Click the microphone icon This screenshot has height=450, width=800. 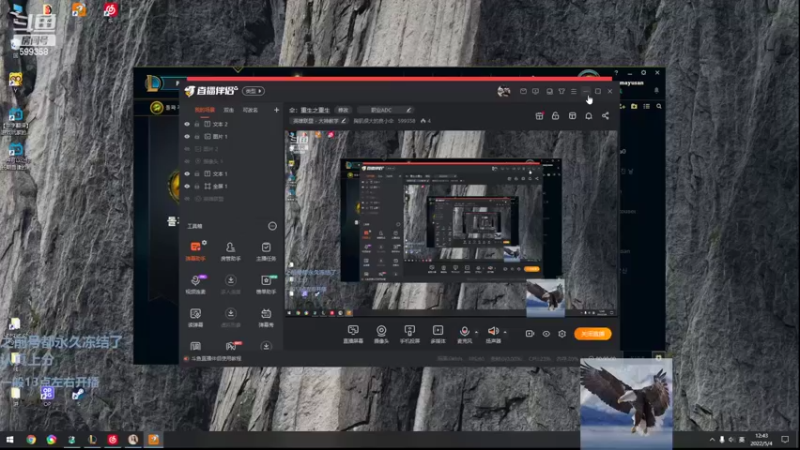(464, 330)
